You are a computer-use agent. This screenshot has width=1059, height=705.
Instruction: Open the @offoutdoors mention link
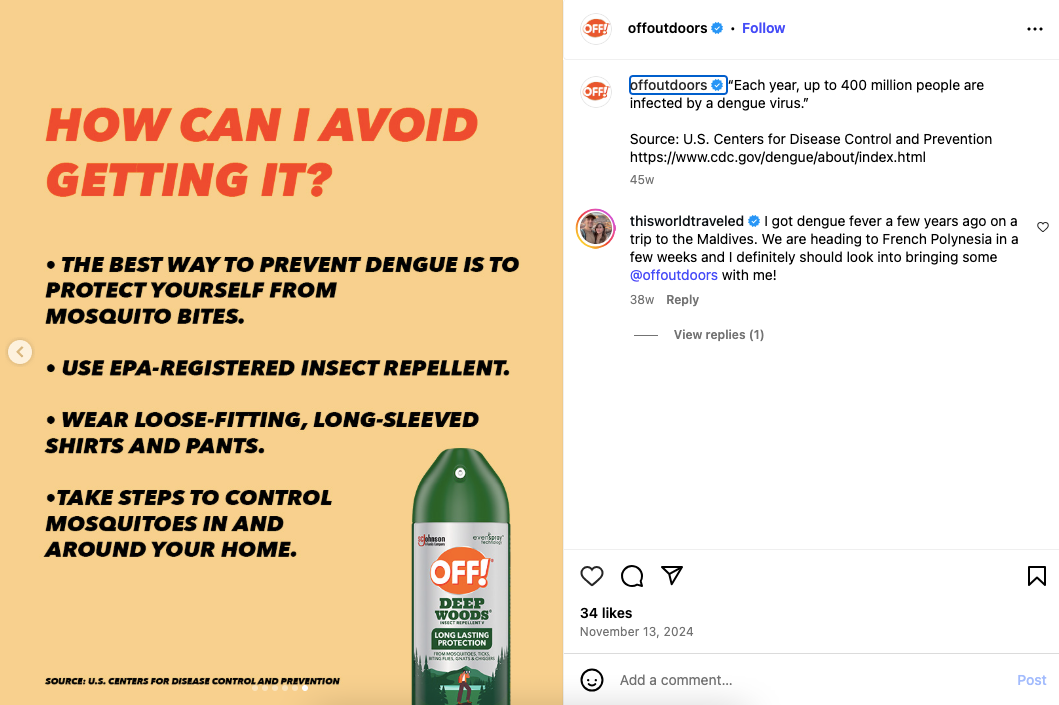point(673,276)
